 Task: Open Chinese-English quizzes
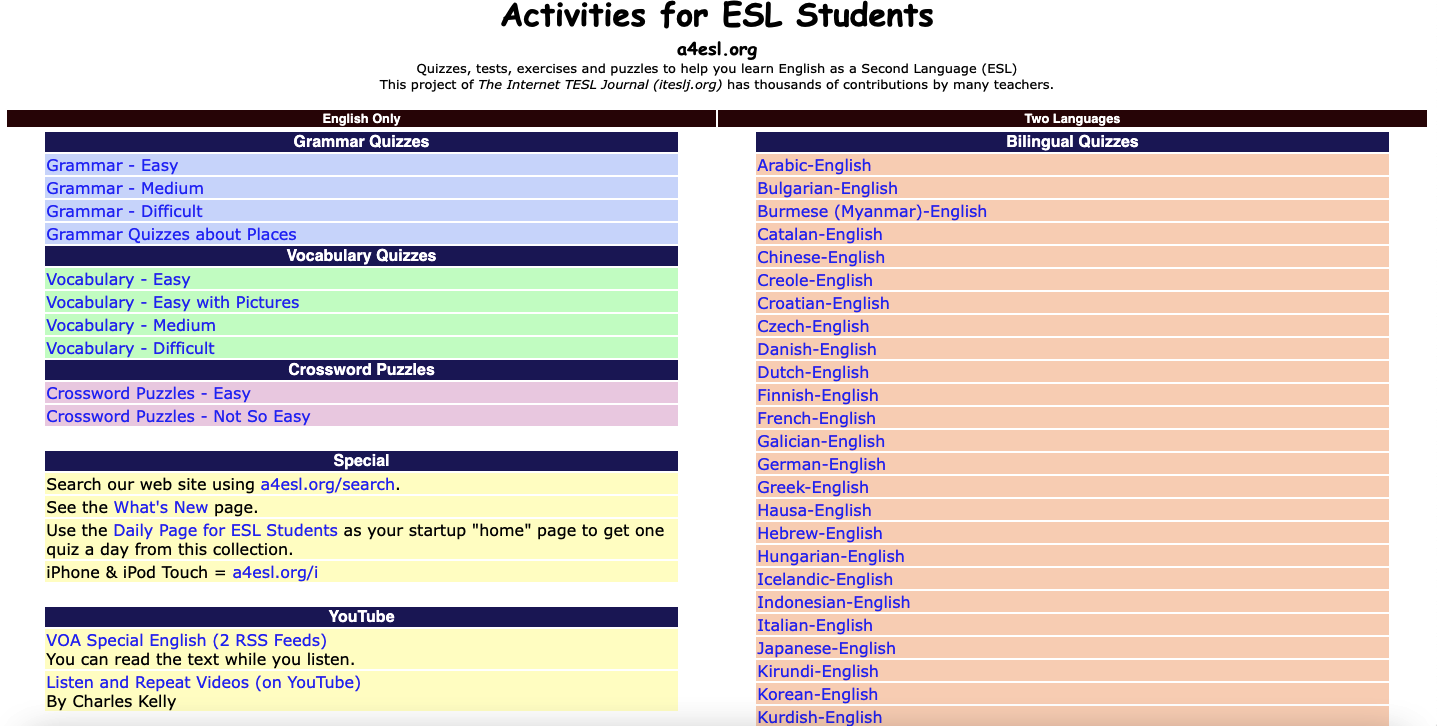click(821, 258)
